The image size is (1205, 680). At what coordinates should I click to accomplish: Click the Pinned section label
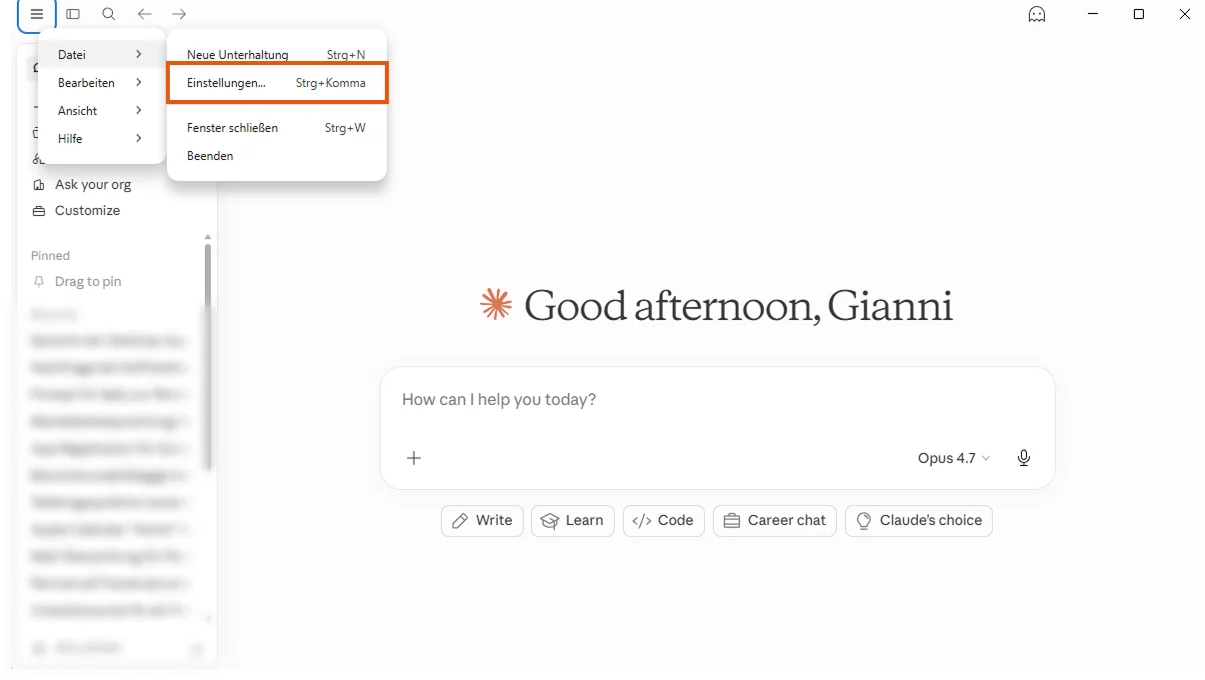click(50, 256)
